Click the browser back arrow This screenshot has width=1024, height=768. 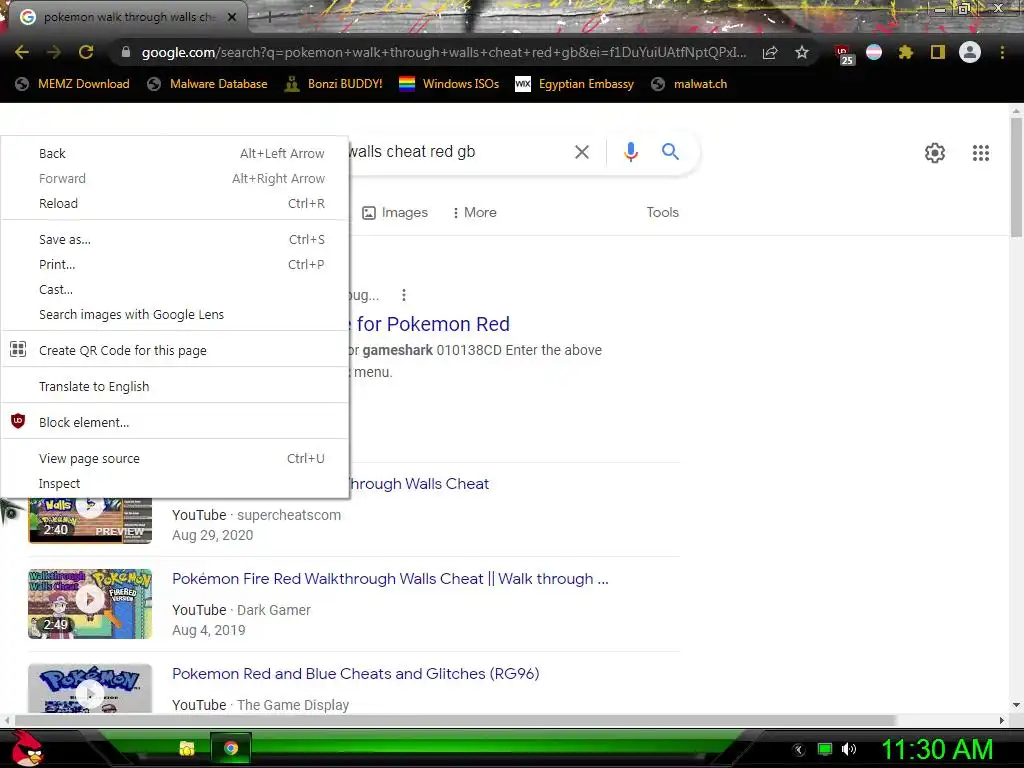(22, 52)
